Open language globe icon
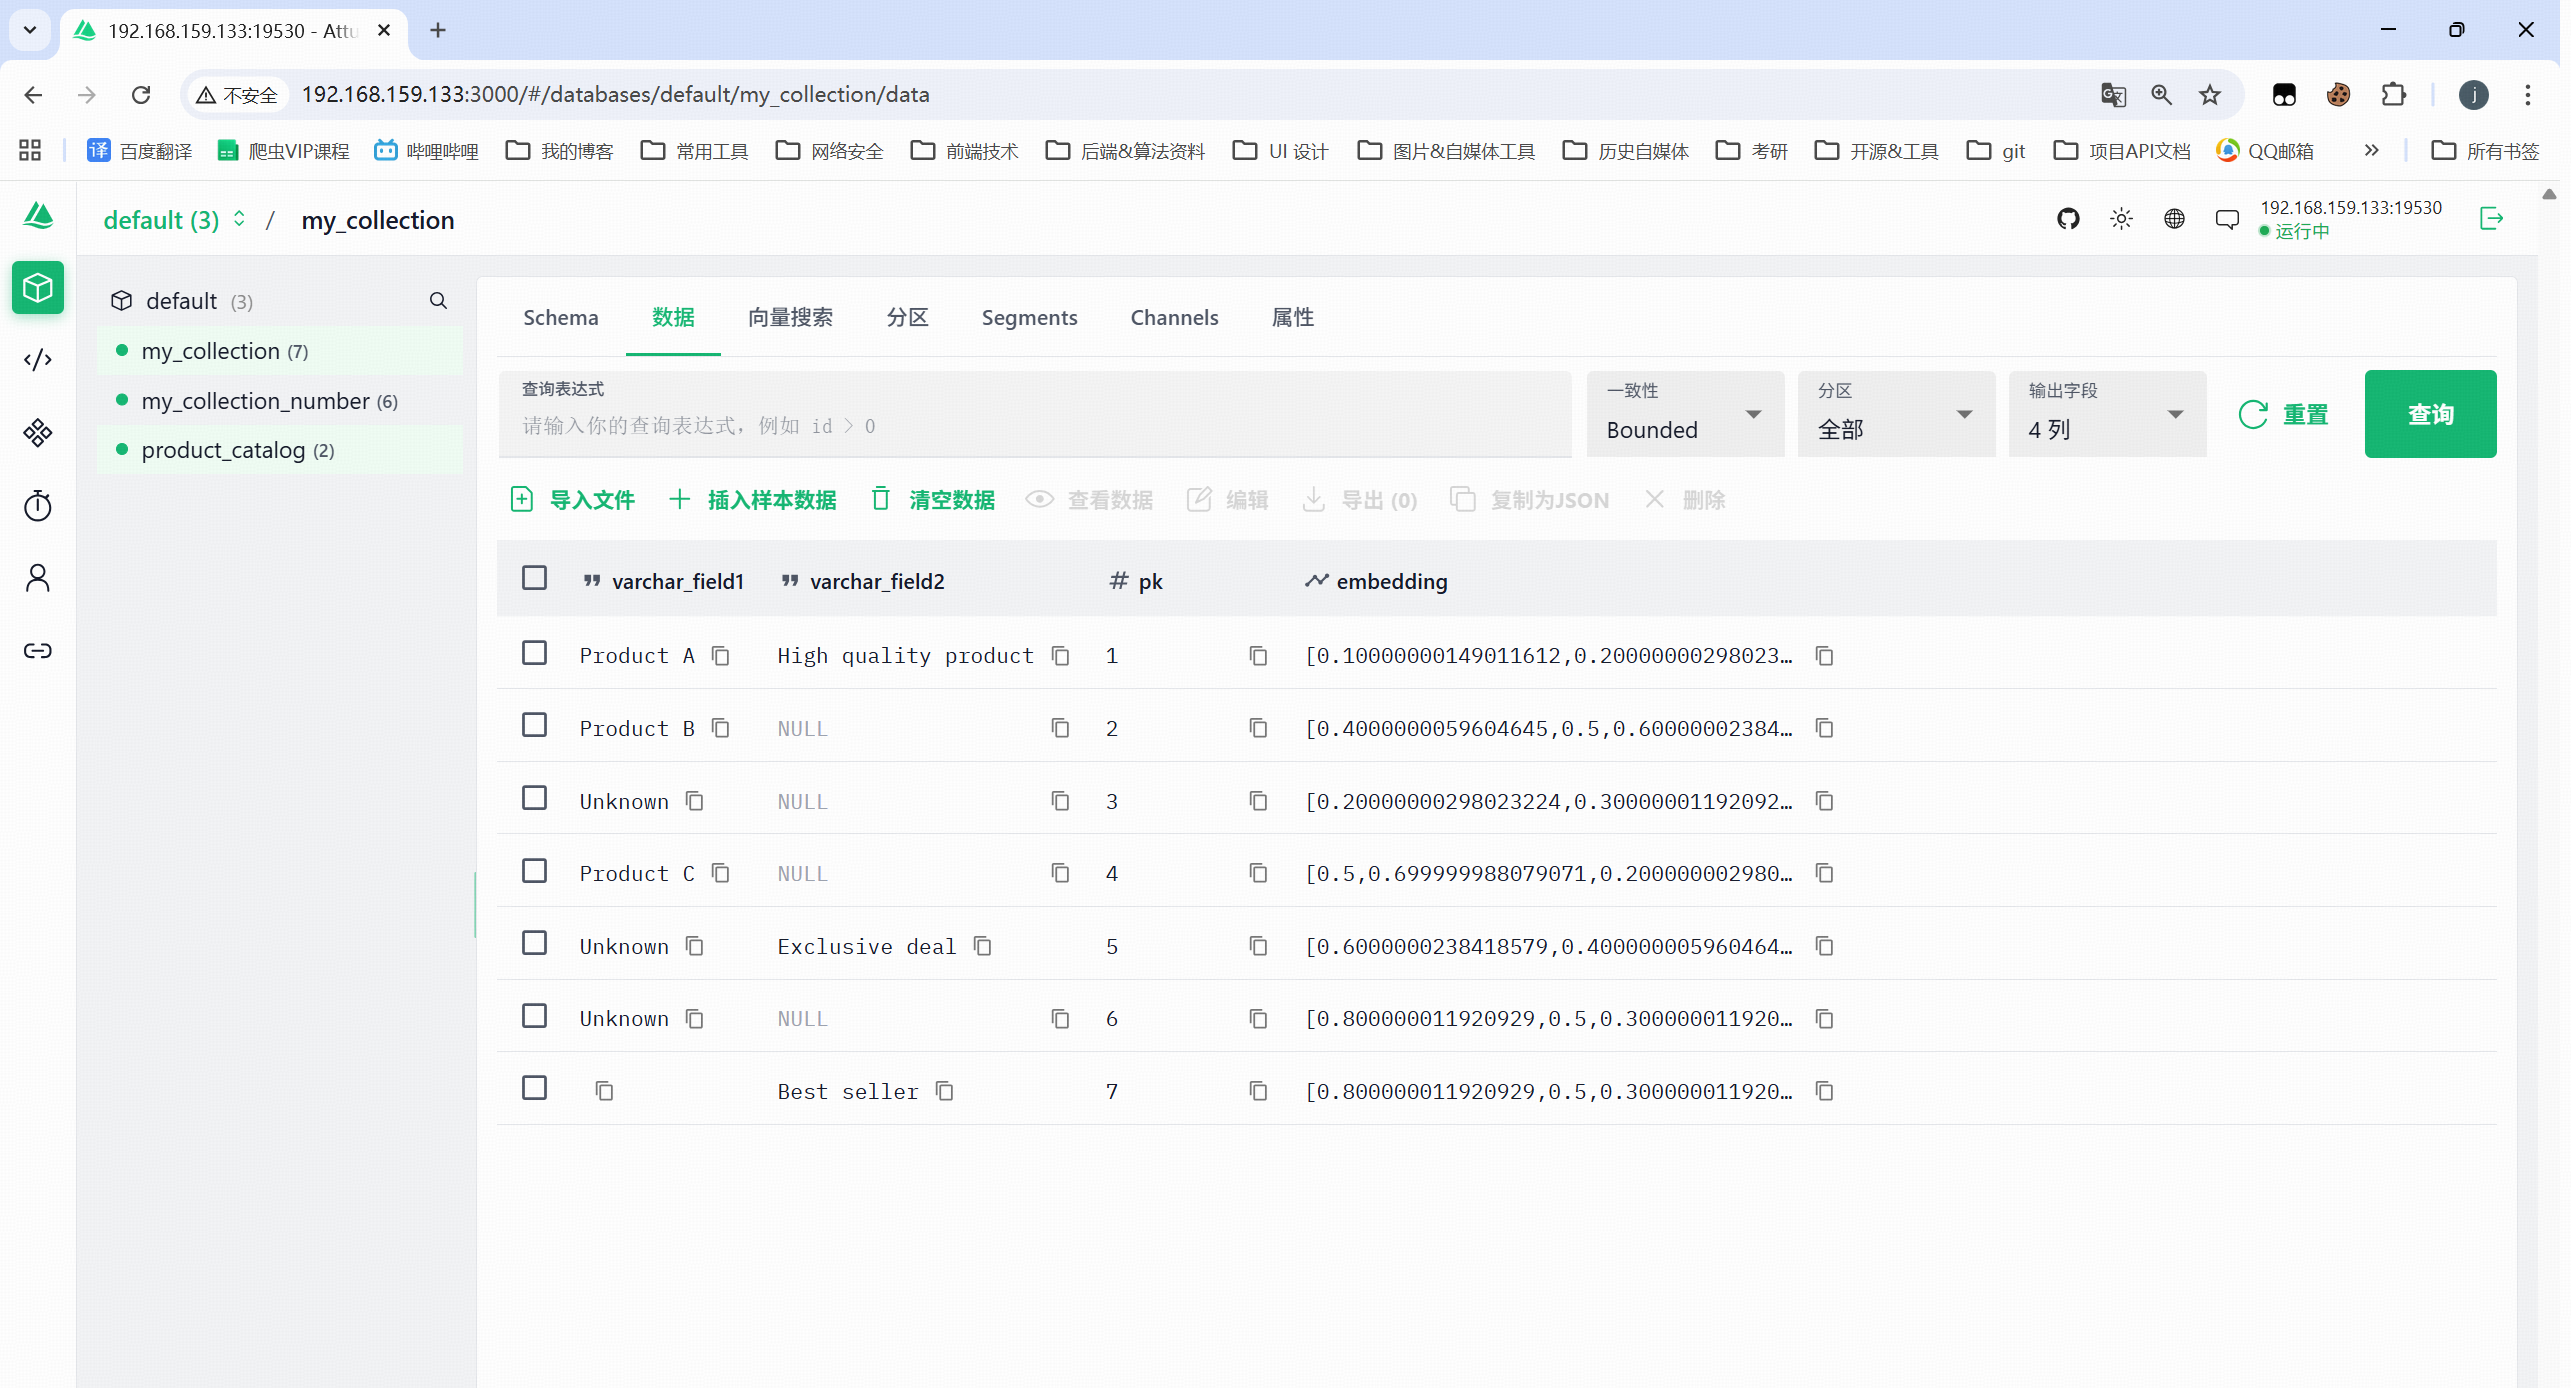This screenshot has height=1388, width=2571. click(x=2173, y=219)
